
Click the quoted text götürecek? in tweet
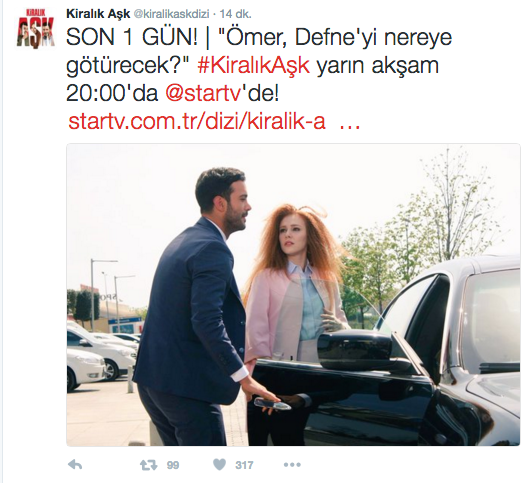click(x=129, y=66)
